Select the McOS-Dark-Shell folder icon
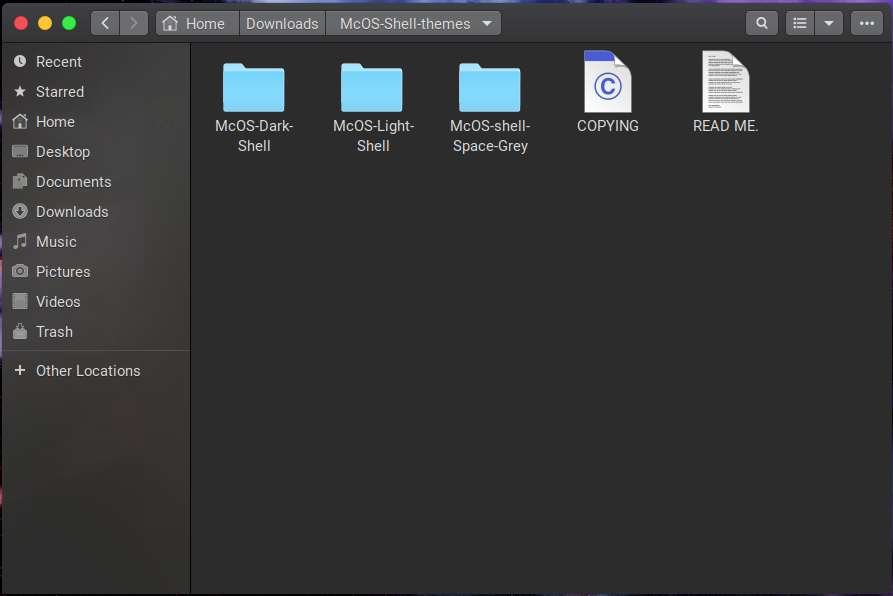 tap(253, 87)
